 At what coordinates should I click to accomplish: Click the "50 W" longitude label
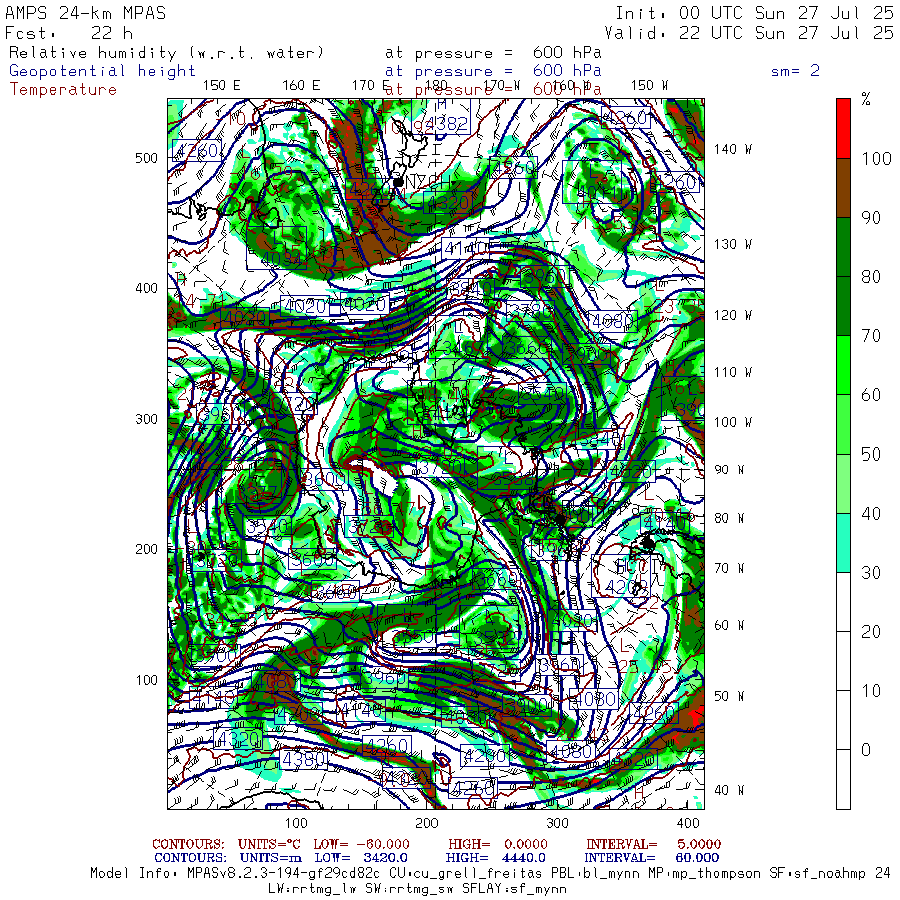pos(729,696)
